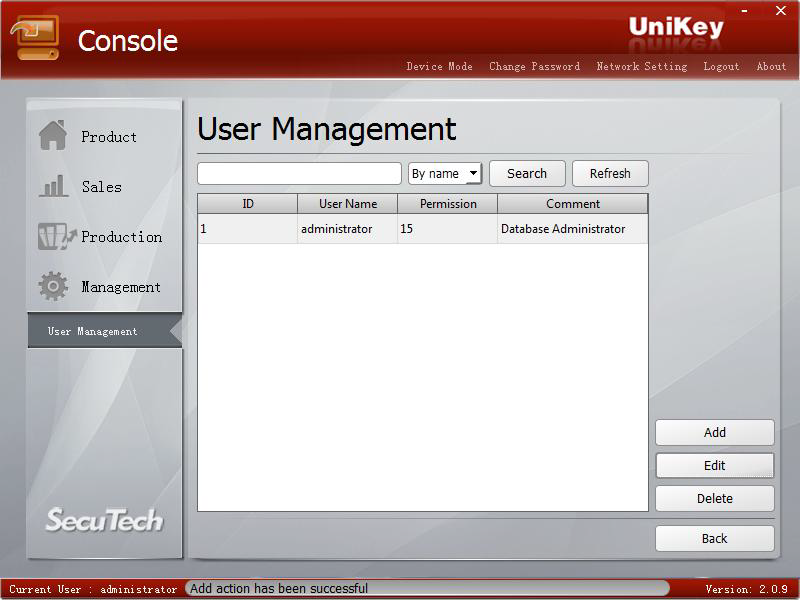Click the Management gear icon
The image size is (800, 600).
53,286
